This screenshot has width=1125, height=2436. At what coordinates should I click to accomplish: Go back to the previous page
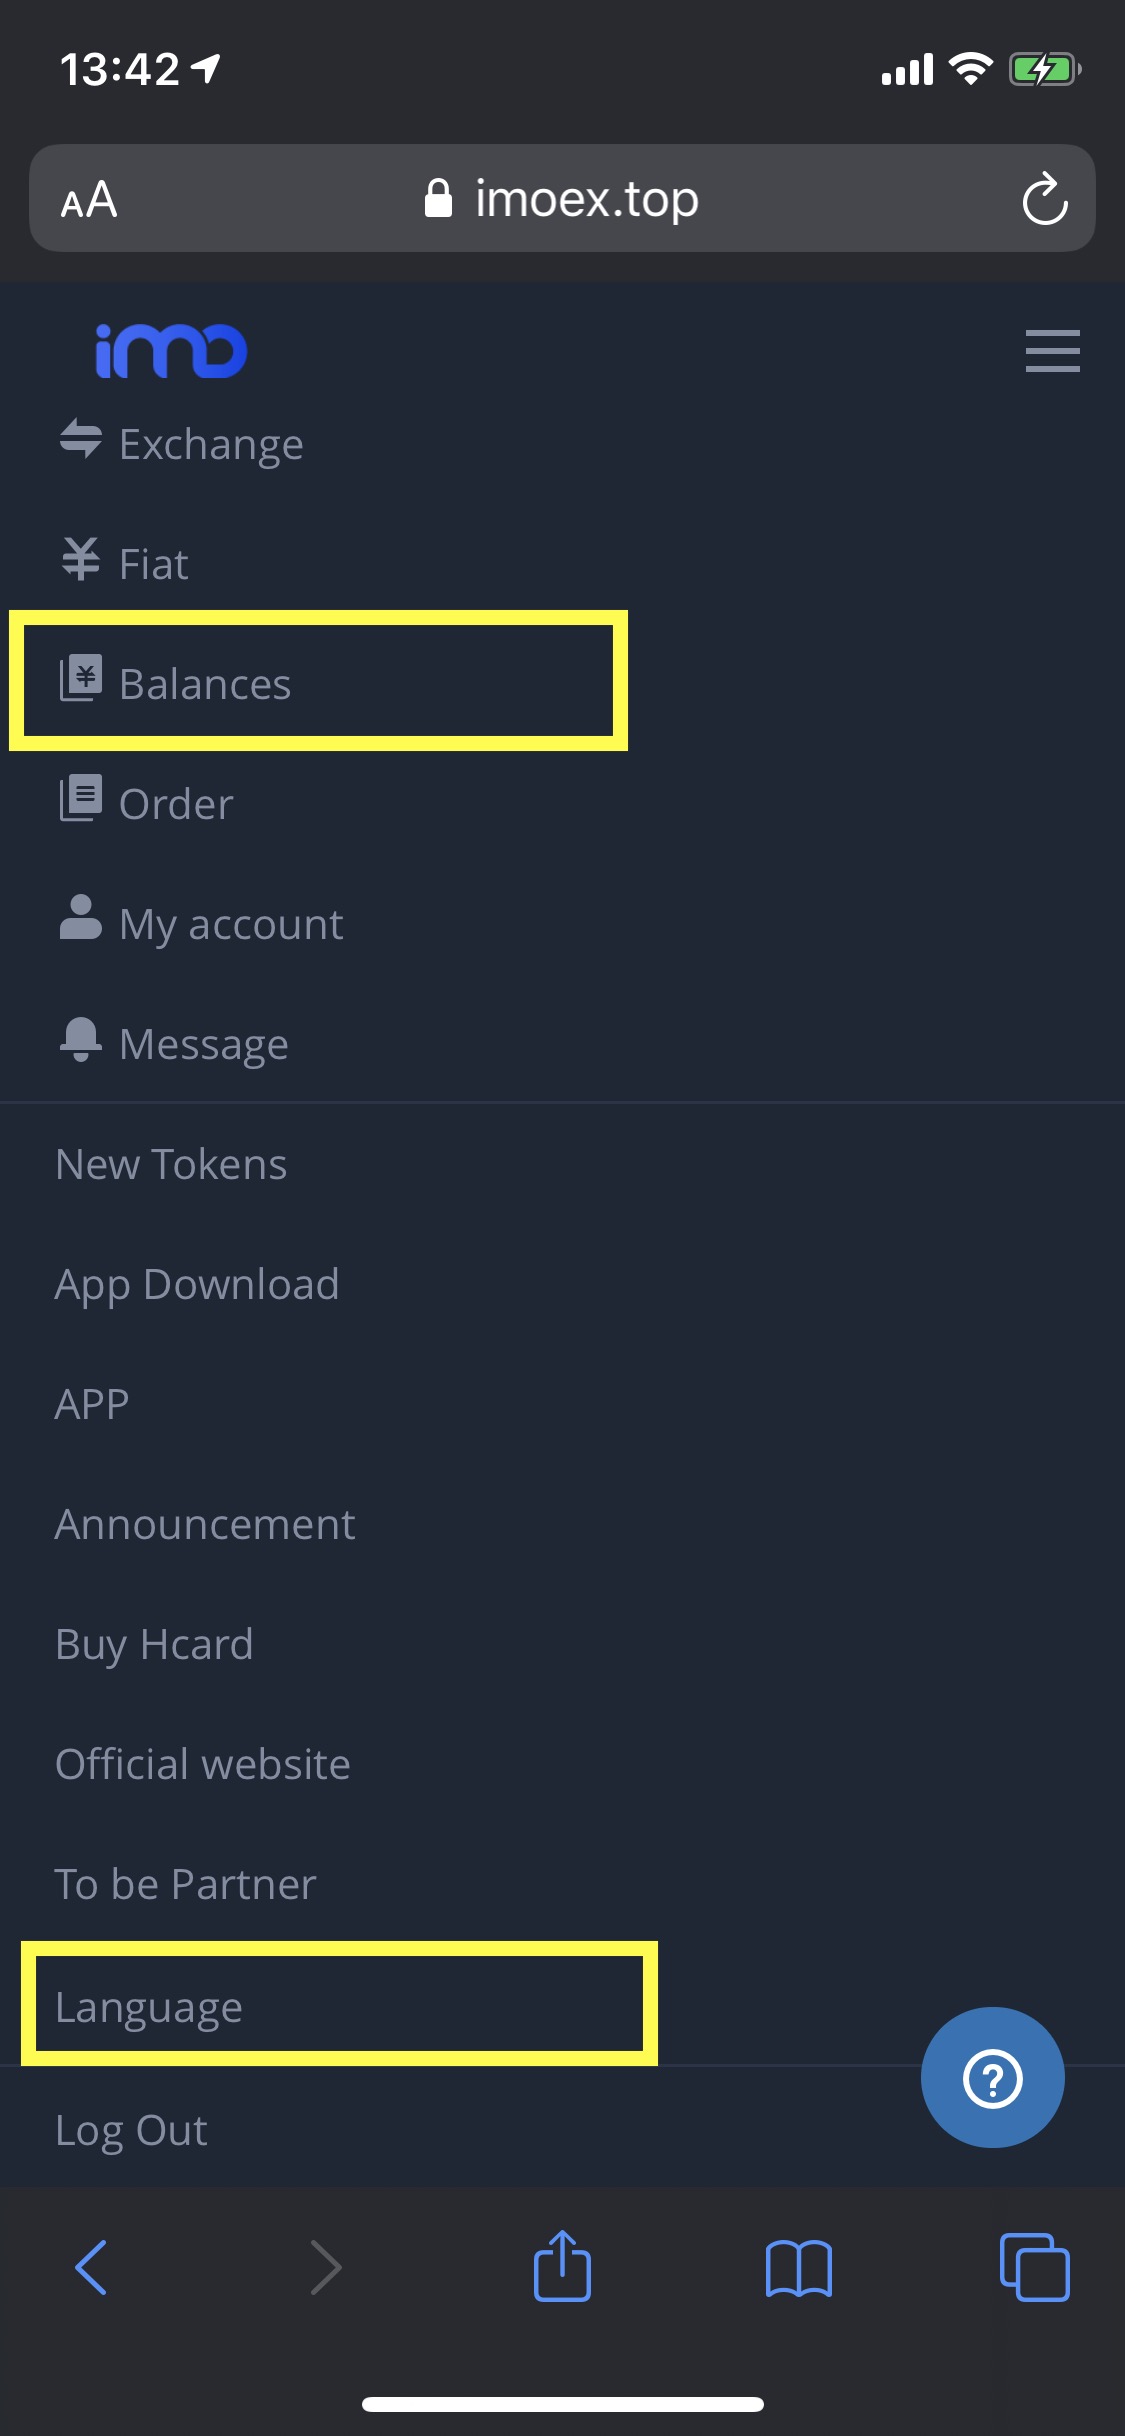91,2267
